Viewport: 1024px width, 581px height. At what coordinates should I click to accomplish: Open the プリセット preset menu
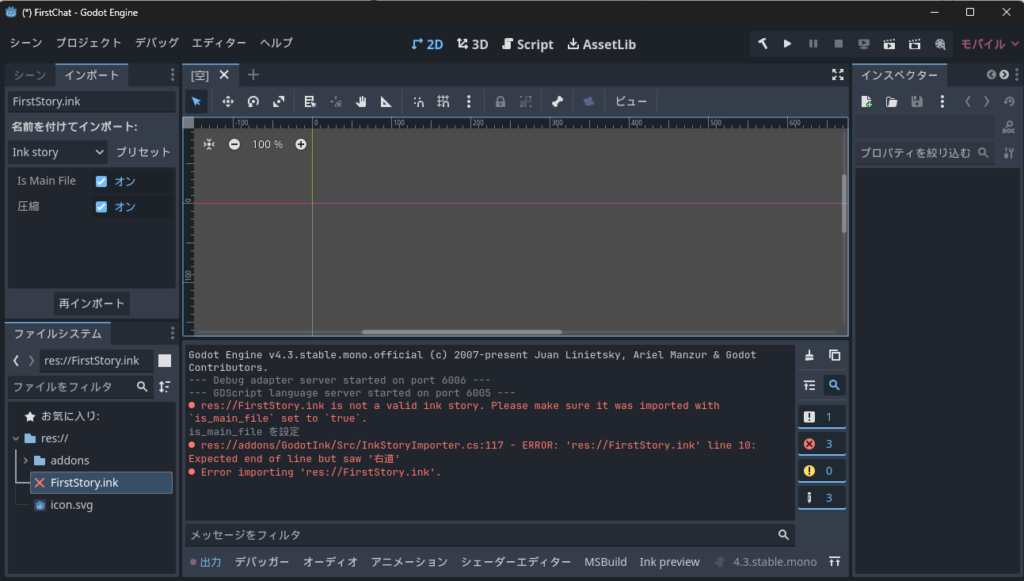coord(143,152)
